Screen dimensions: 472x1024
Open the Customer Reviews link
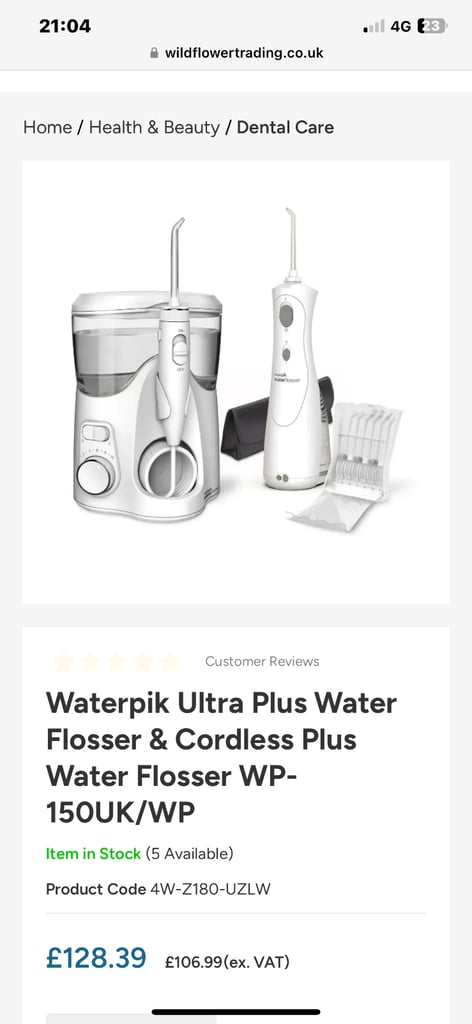tap(262, 662)
